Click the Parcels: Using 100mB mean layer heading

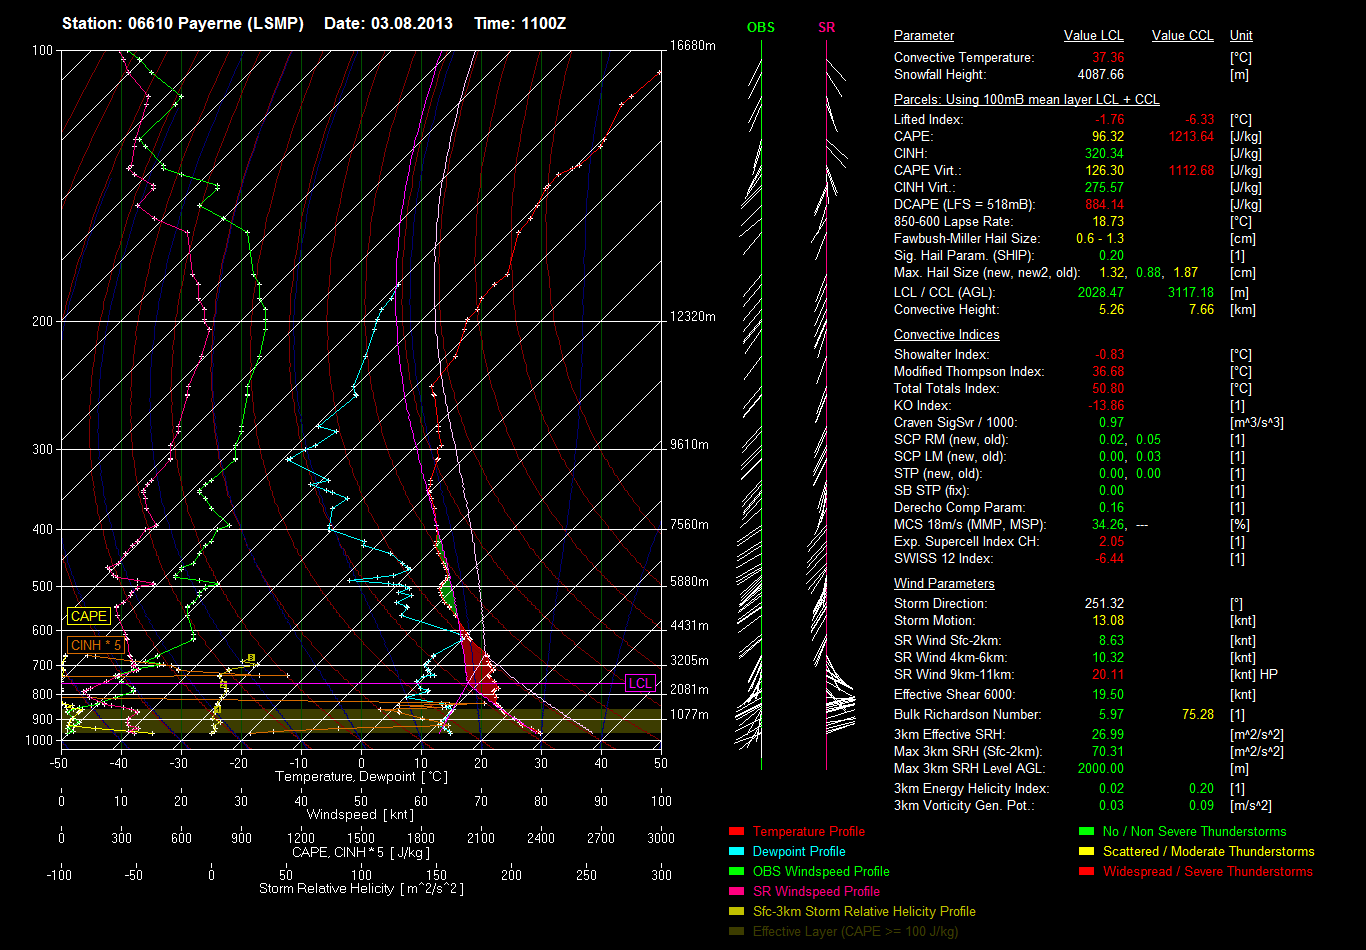[1026, 100]
